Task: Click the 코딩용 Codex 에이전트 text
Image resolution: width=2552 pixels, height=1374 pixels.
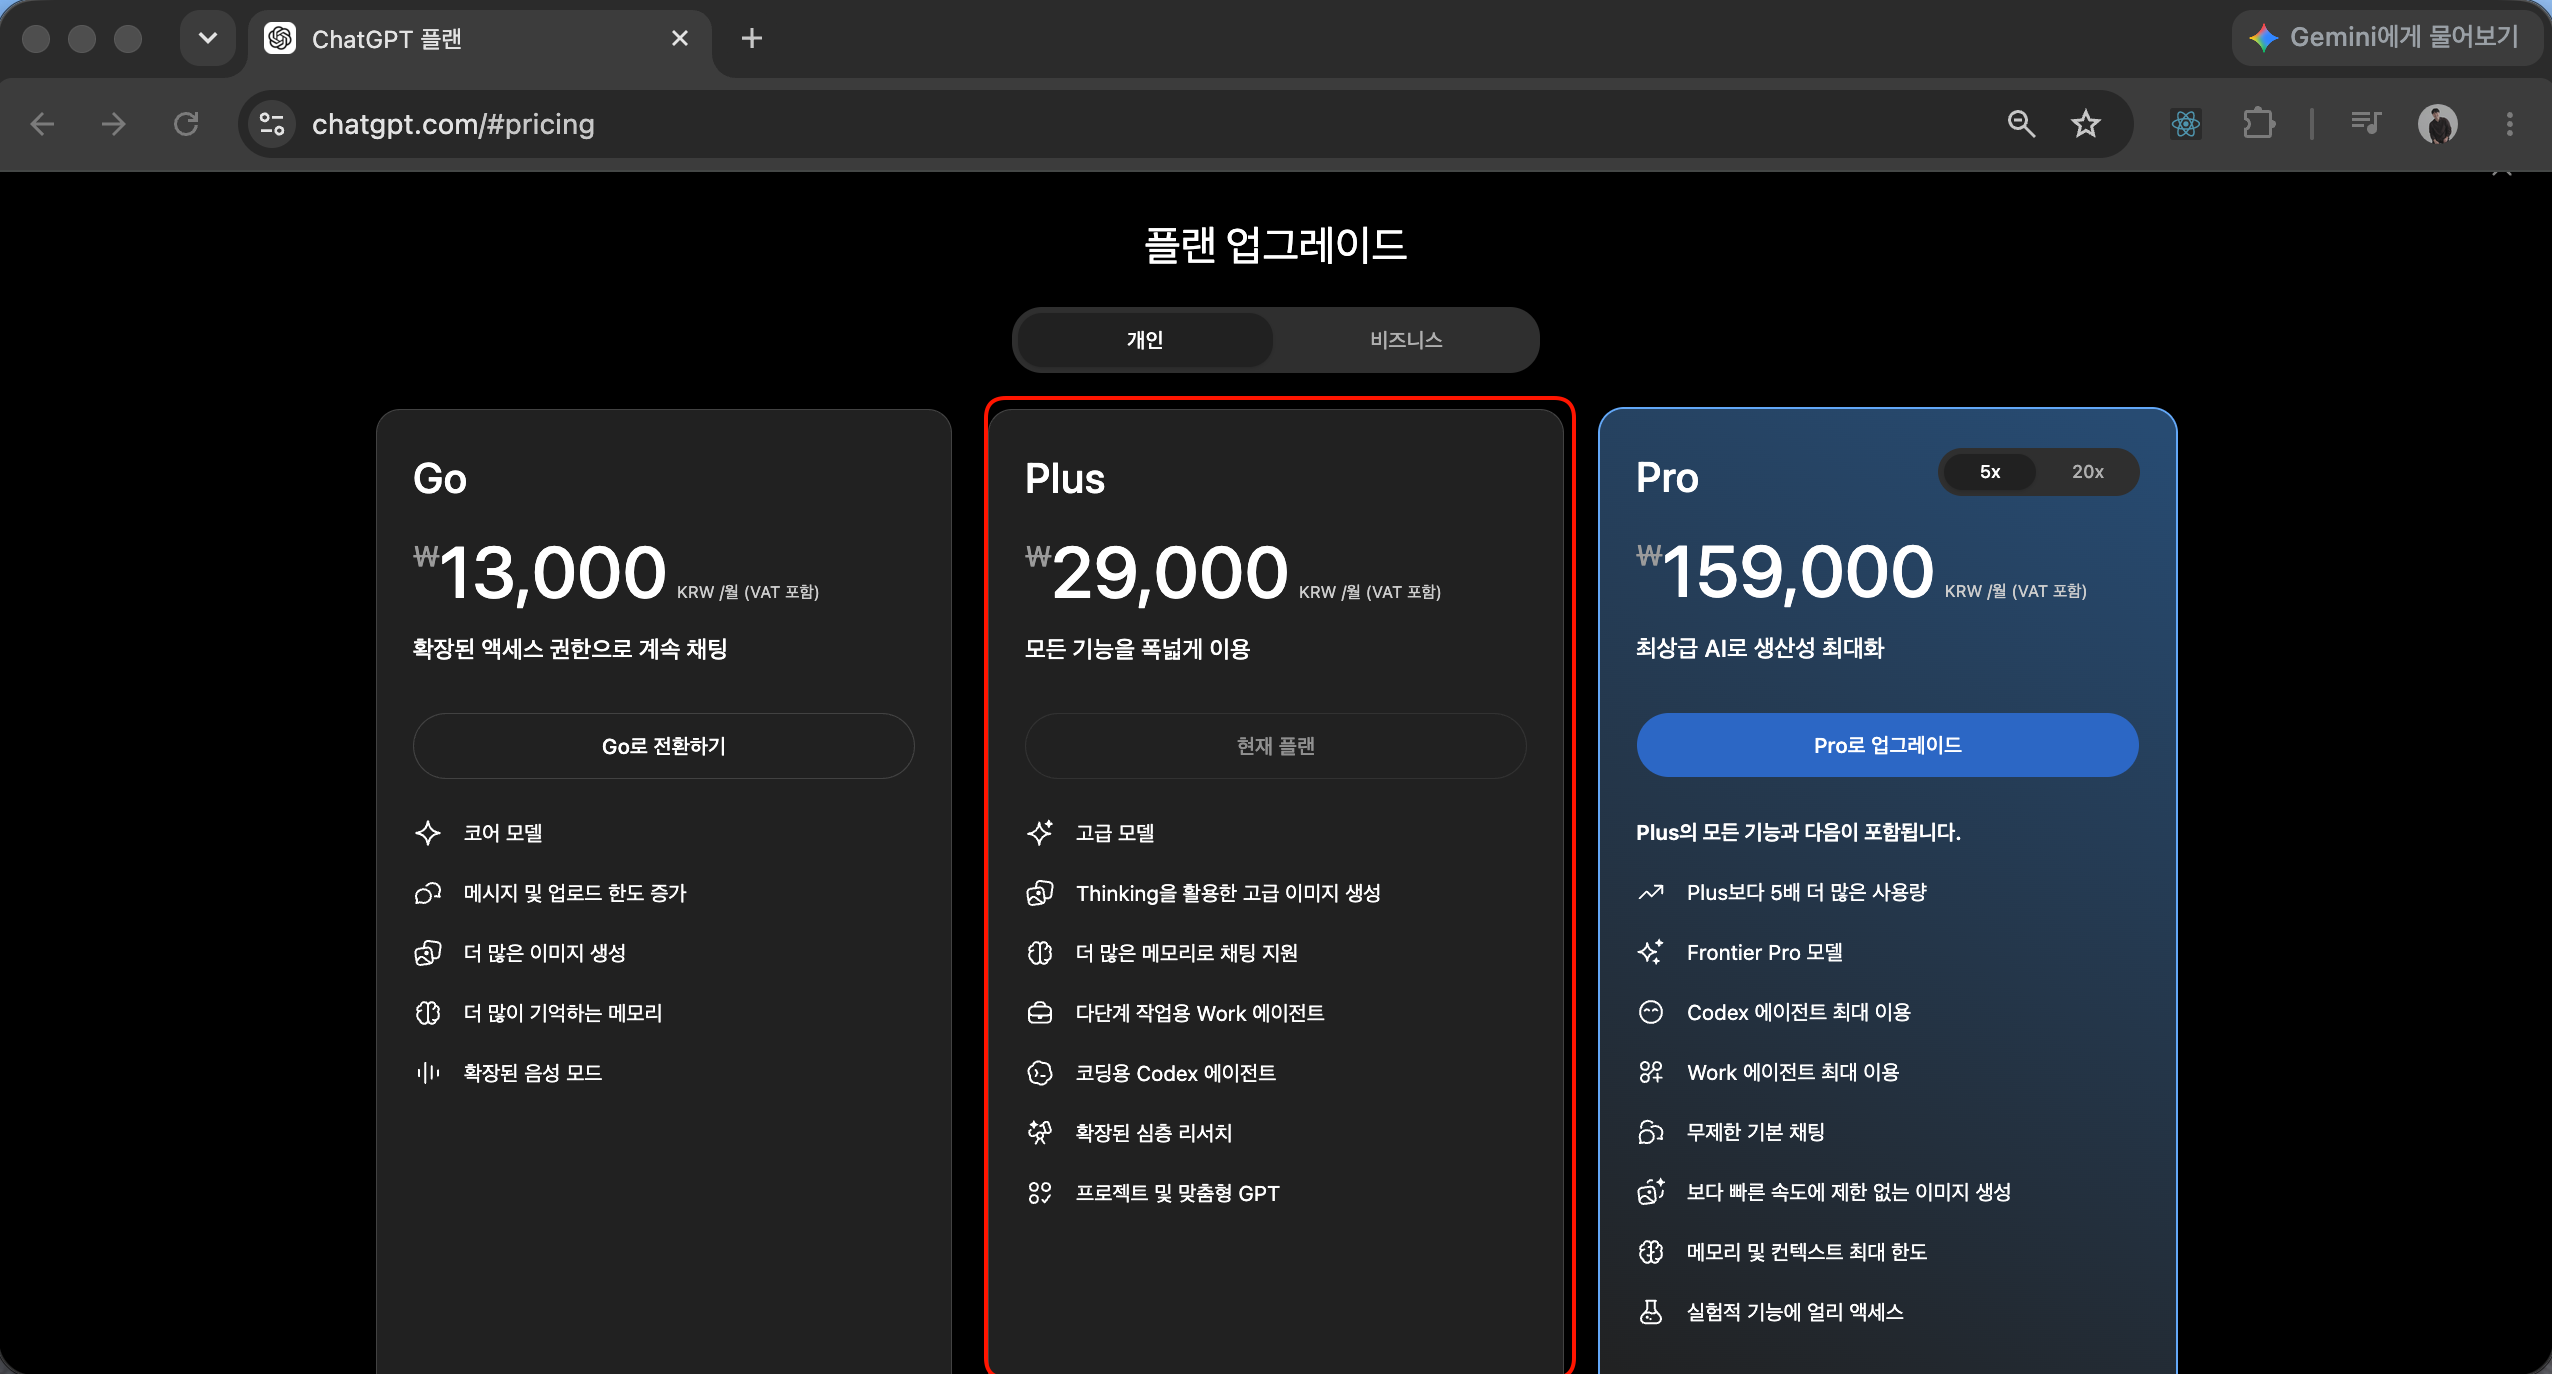Action: point(1175,1073)
